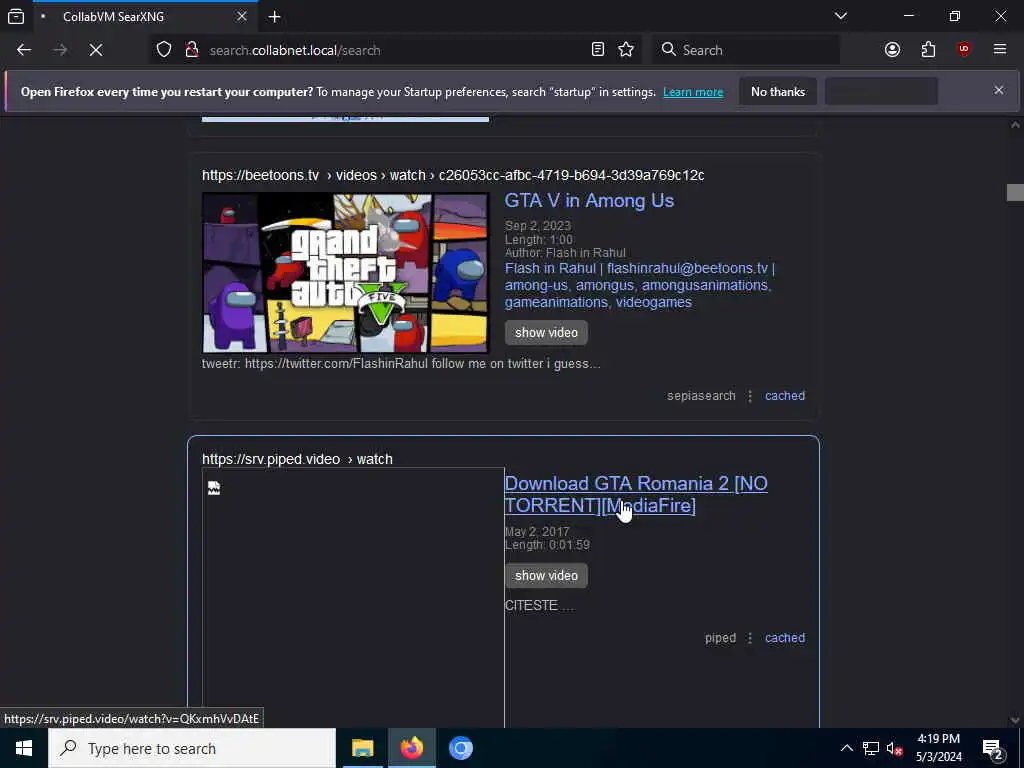
Task: Open the uBlock Origin extension icon
Action: [964, 50]
